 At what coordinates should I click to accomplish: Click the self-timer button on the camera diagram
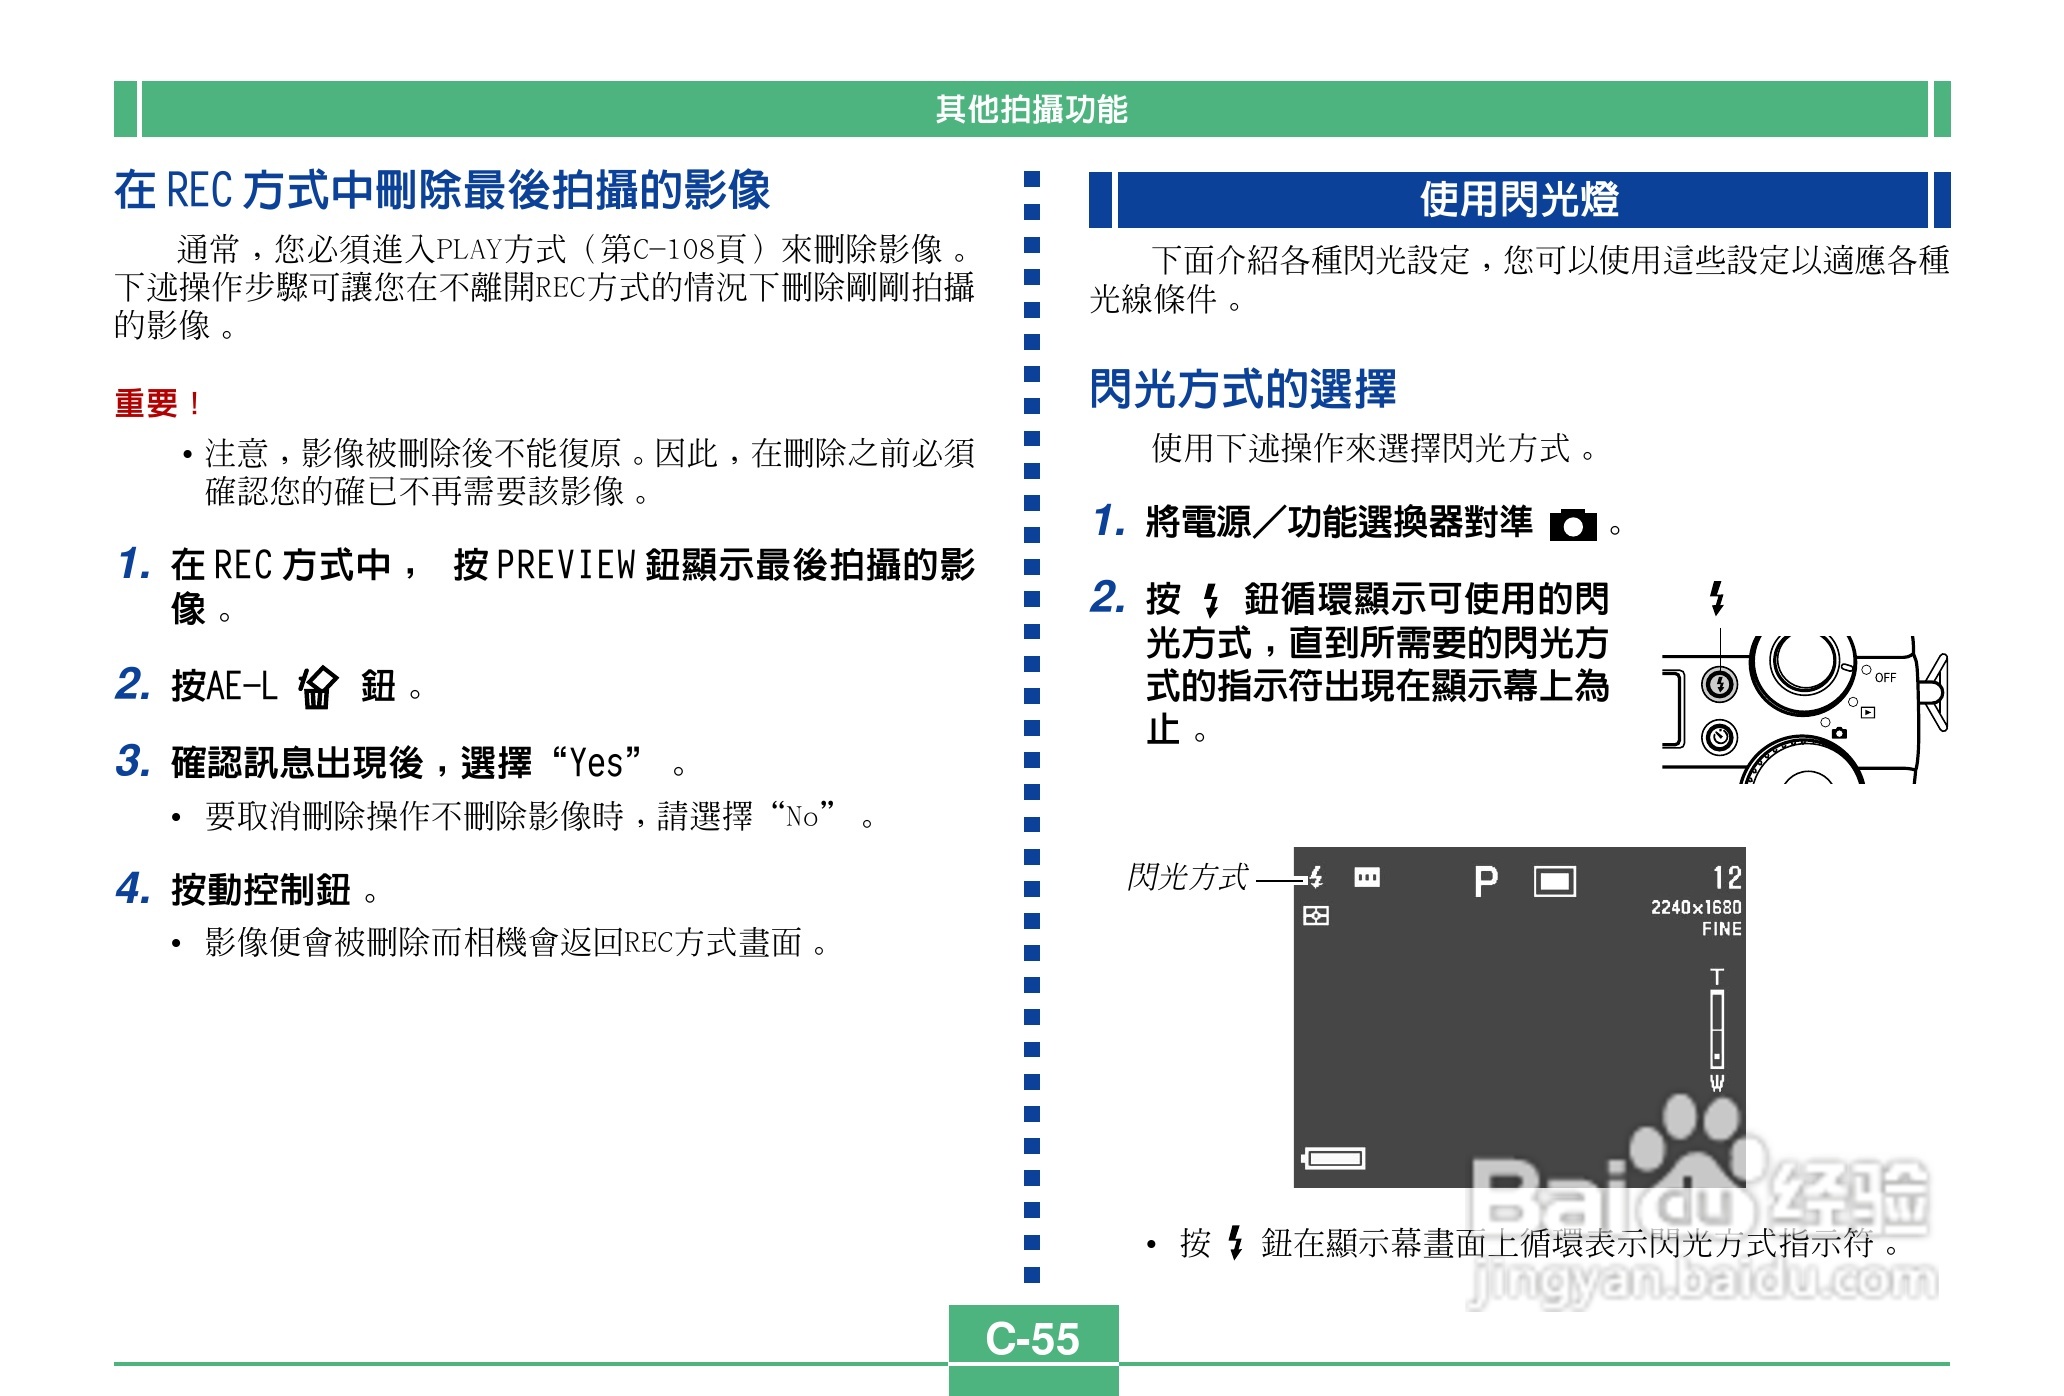tap(1719, 738)
